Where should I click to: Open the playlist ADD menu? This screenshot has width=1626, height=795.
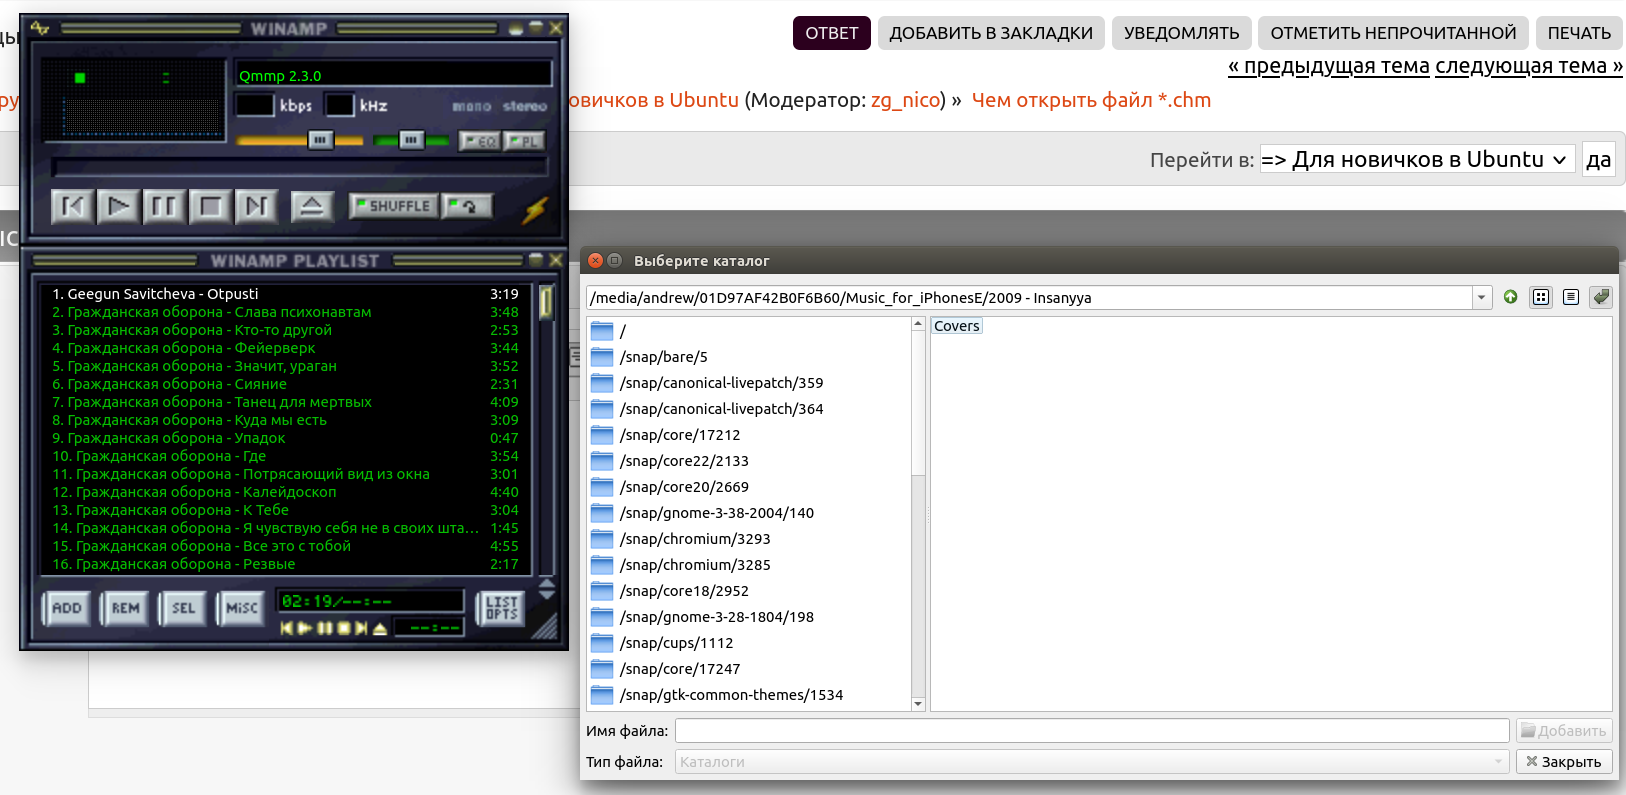click(x=67, y=608)
